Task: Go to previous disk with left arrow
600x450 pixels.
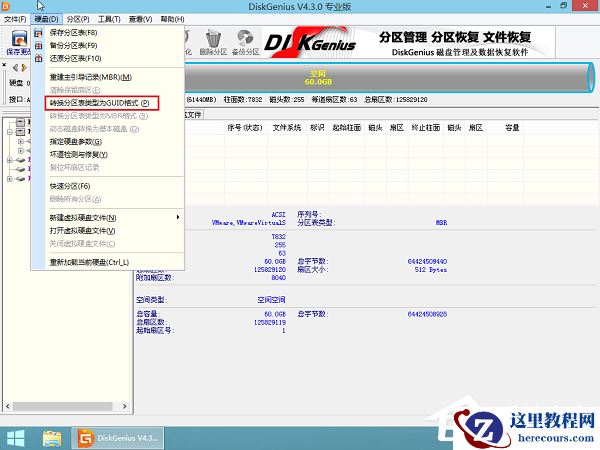Action: (15, 68)
